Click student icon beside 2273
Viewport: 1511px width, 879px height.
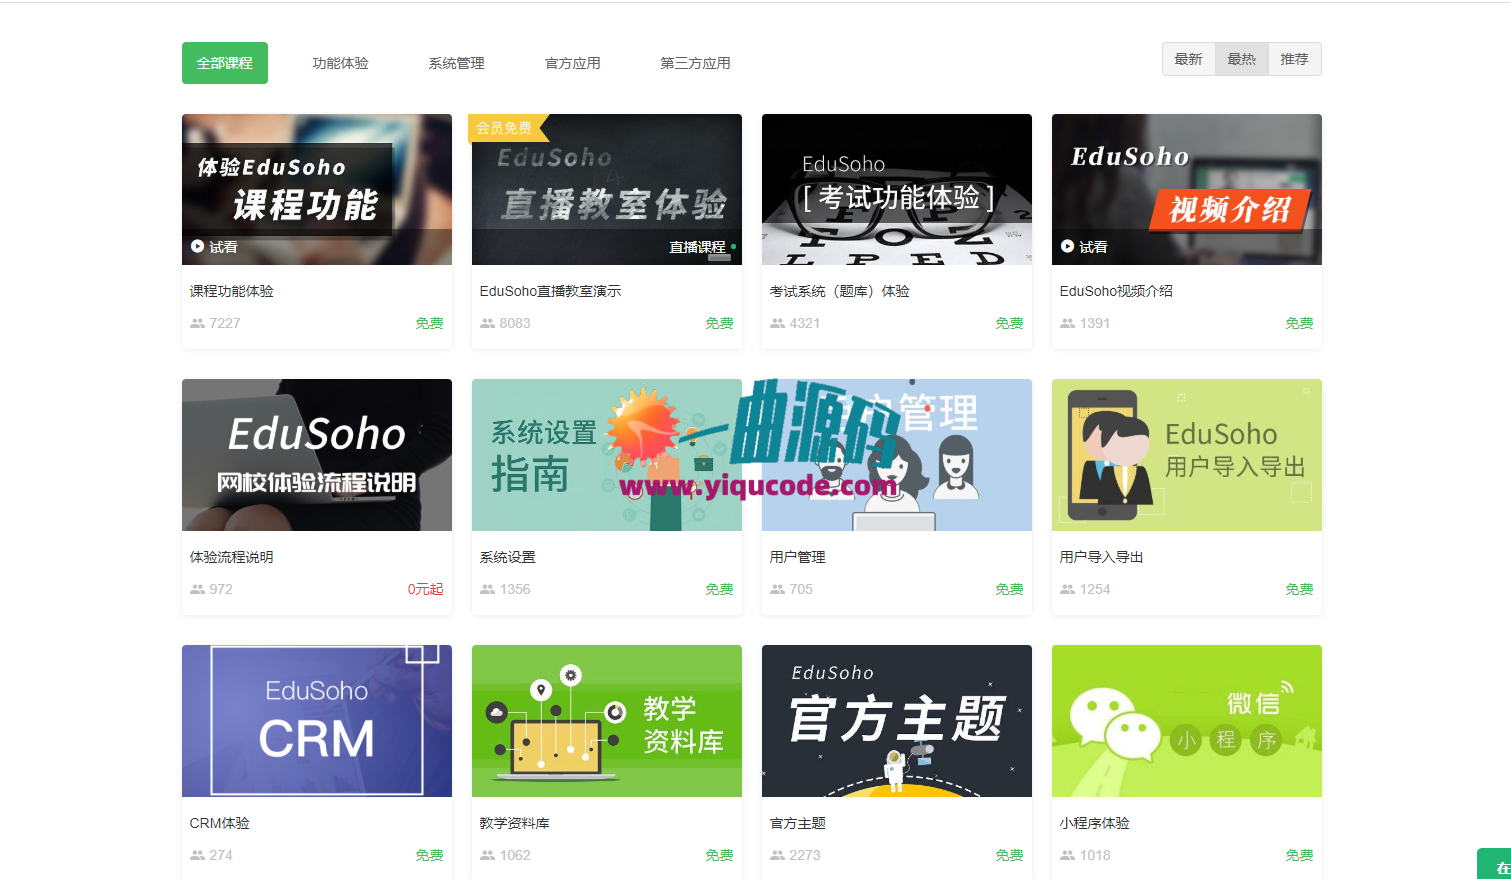tap(777, 855)
